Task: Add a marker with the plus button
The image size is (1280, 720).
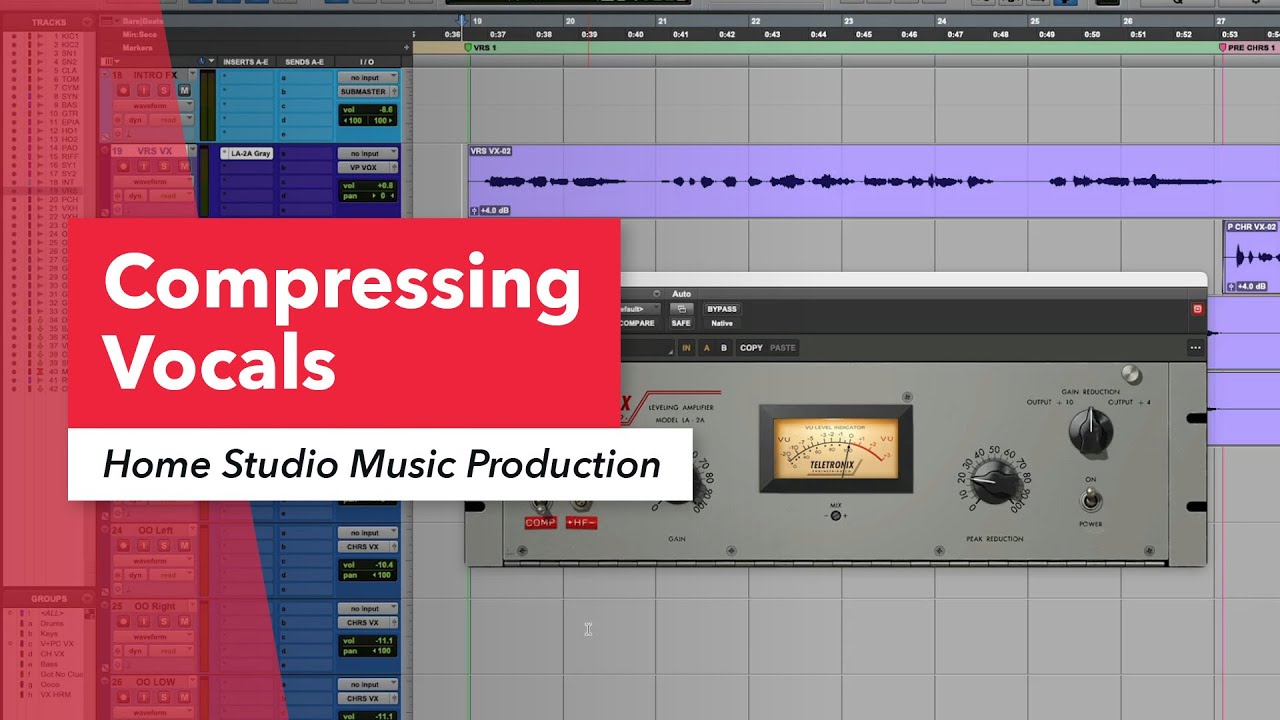Action: [407, 47]
